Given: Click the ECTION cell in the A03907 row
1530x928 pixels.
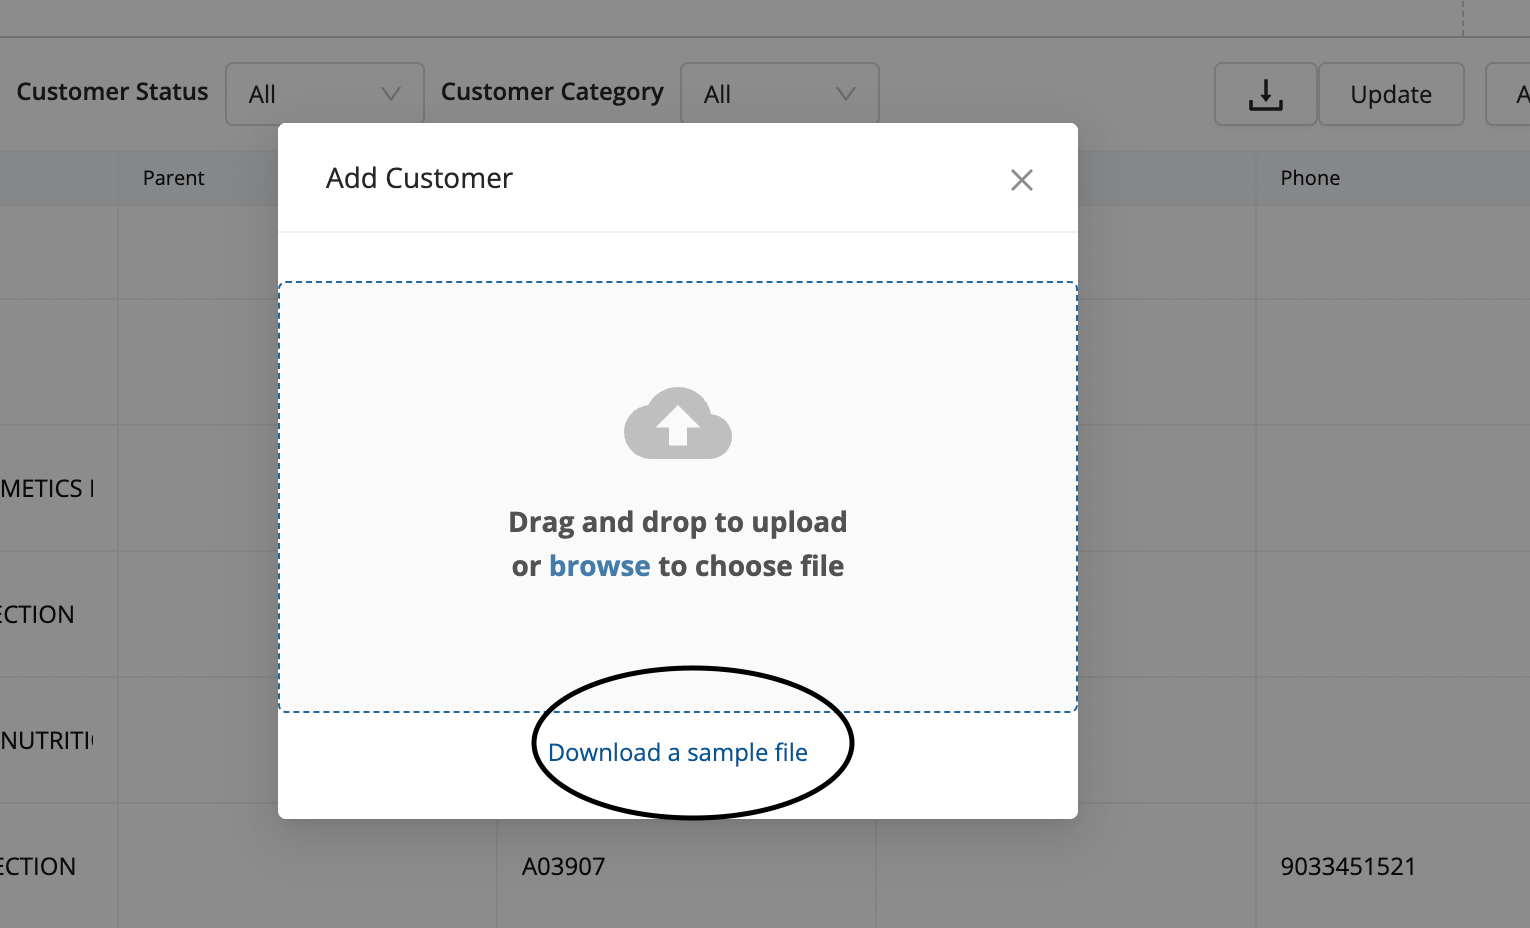Looking at the screenshot, I should tap(38, 866).
